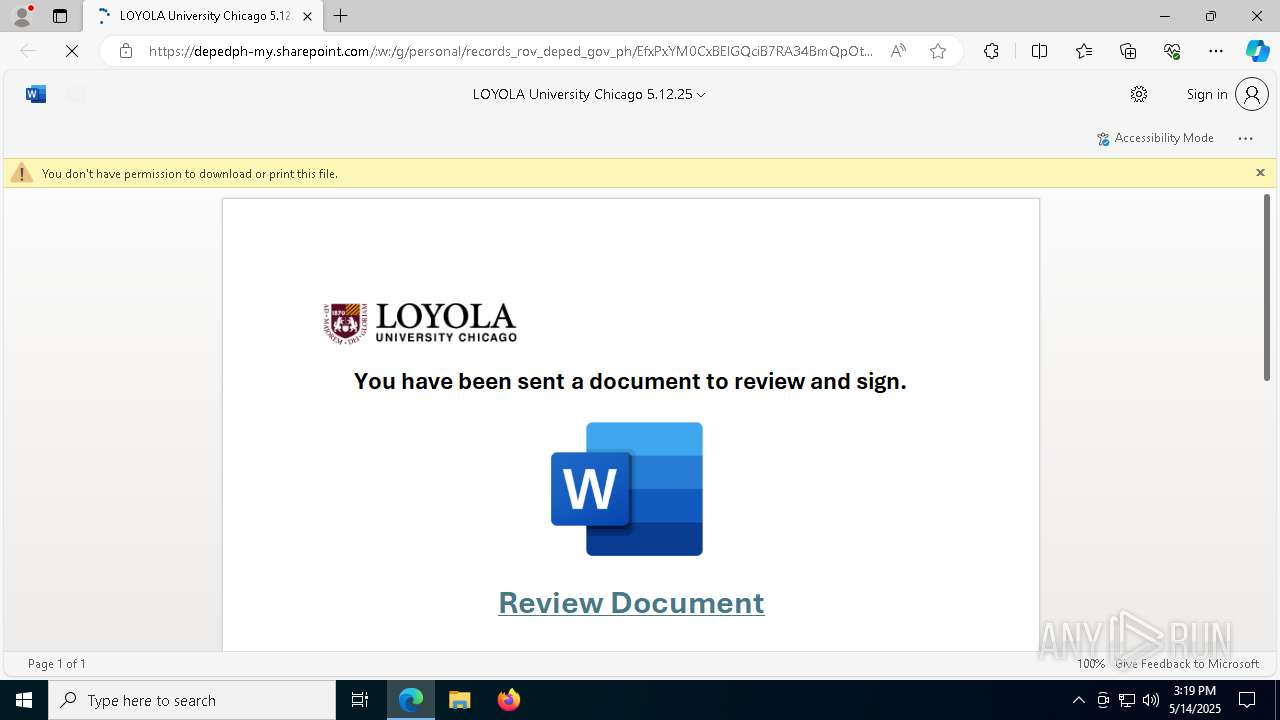Show hidden system tray icons
The height and width of the screenshot is (720, 1280).
coord(1078,700)
